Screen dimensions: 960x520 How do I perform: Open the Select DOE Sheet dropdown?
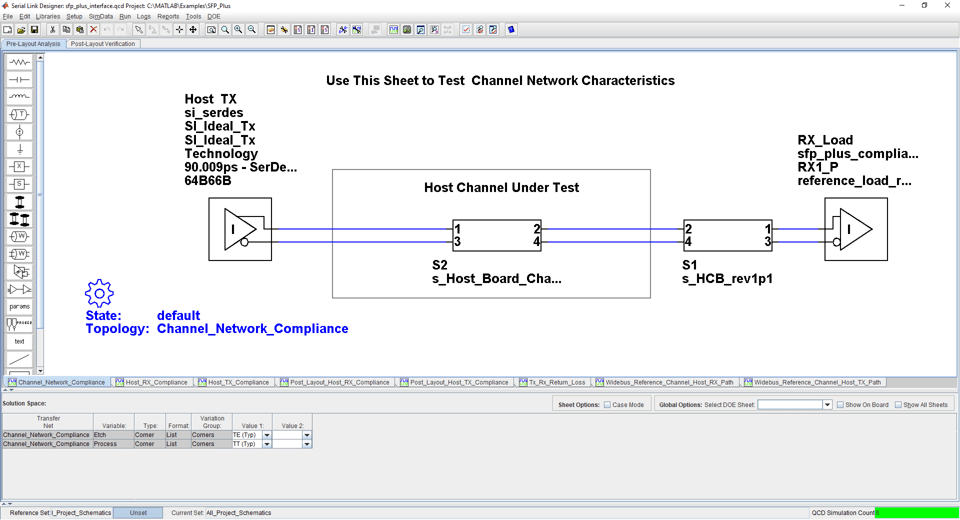(x=827, y=405)
